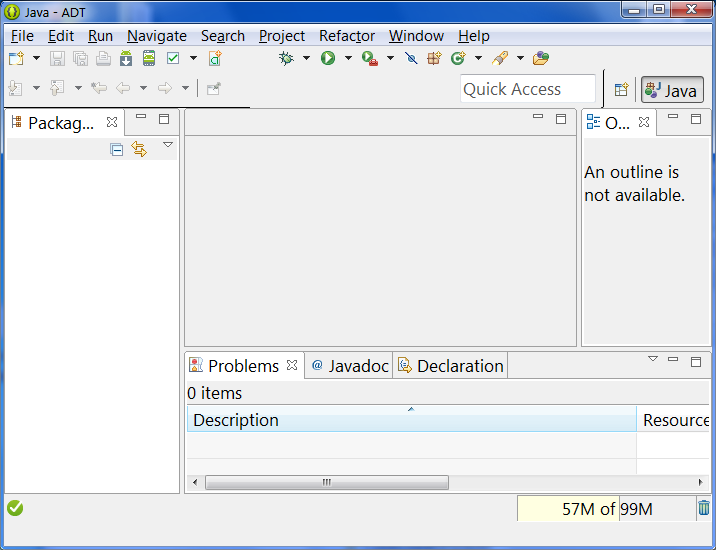Image resolution: width=716 pixels, height=550 pixels.
Task: Open the Search flashlight dropdown arrow
Action: pos(520,58)
